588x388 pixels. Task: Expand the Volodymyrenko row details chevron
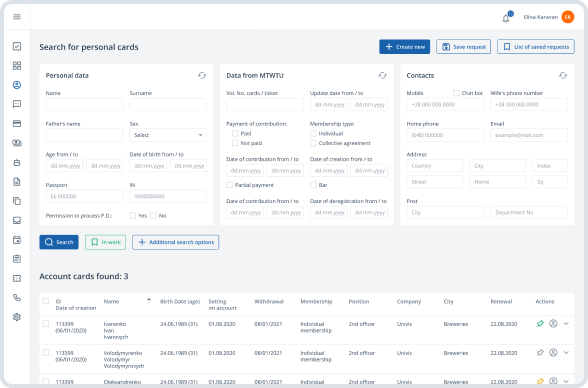tap(566, 352)
